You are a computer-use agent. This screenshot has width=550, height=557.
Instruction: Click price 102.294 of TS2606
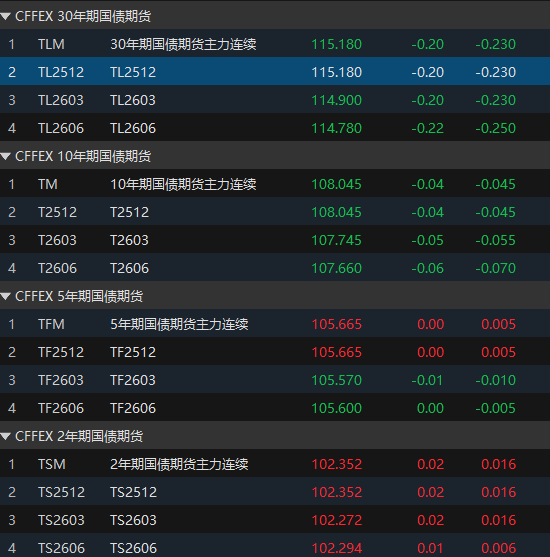coord(336,548)
